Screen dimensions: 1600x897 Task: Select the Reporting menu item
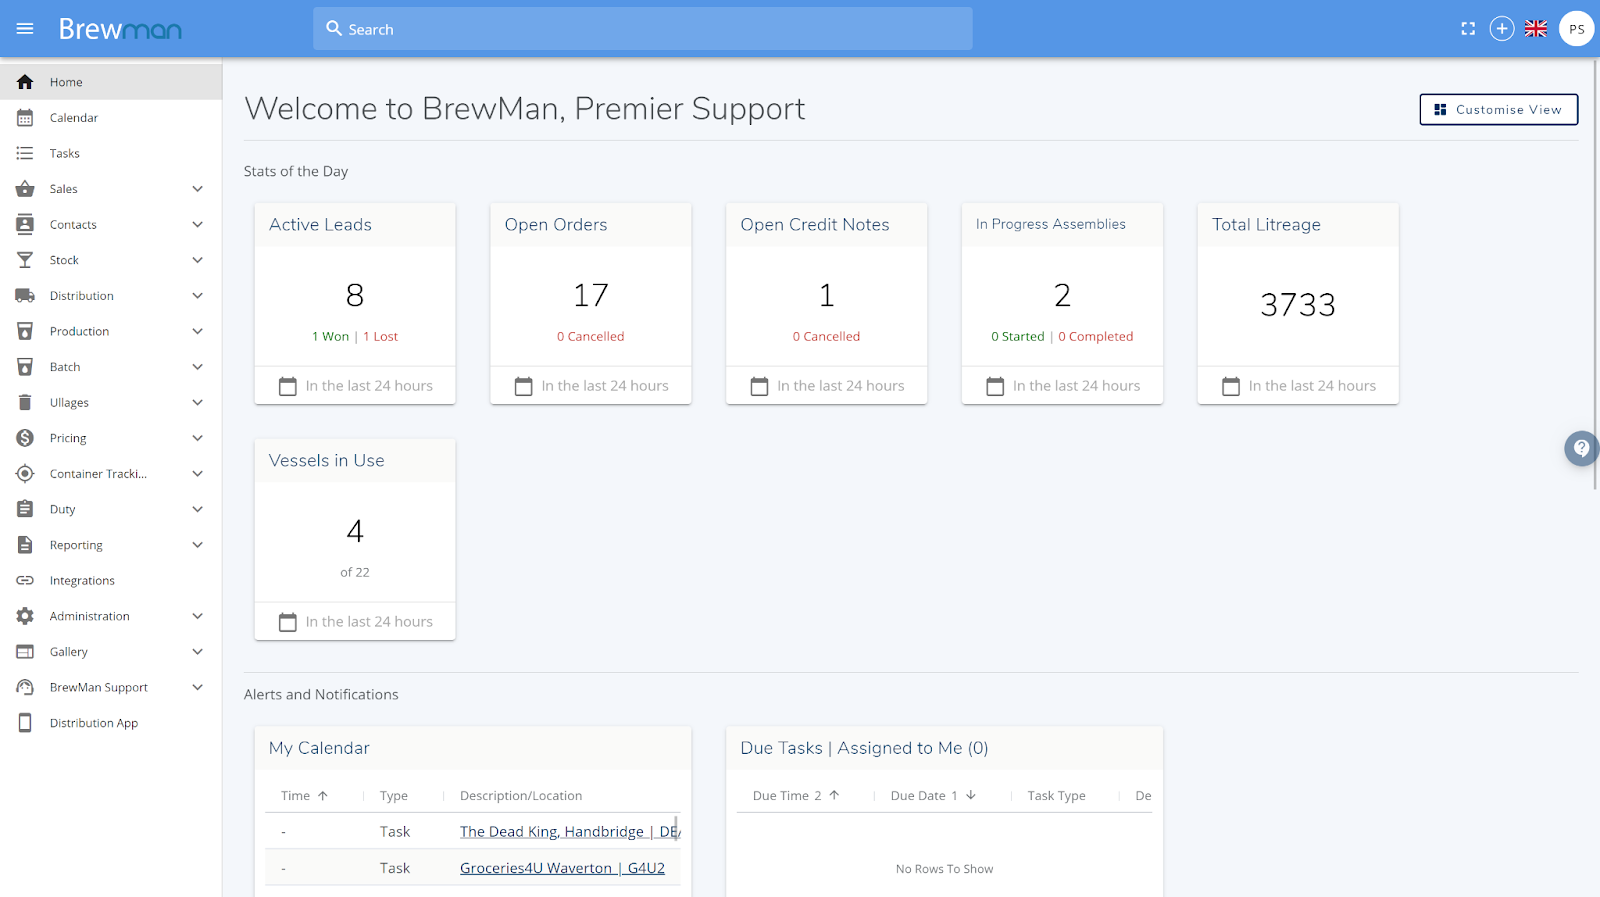point(111,545)
